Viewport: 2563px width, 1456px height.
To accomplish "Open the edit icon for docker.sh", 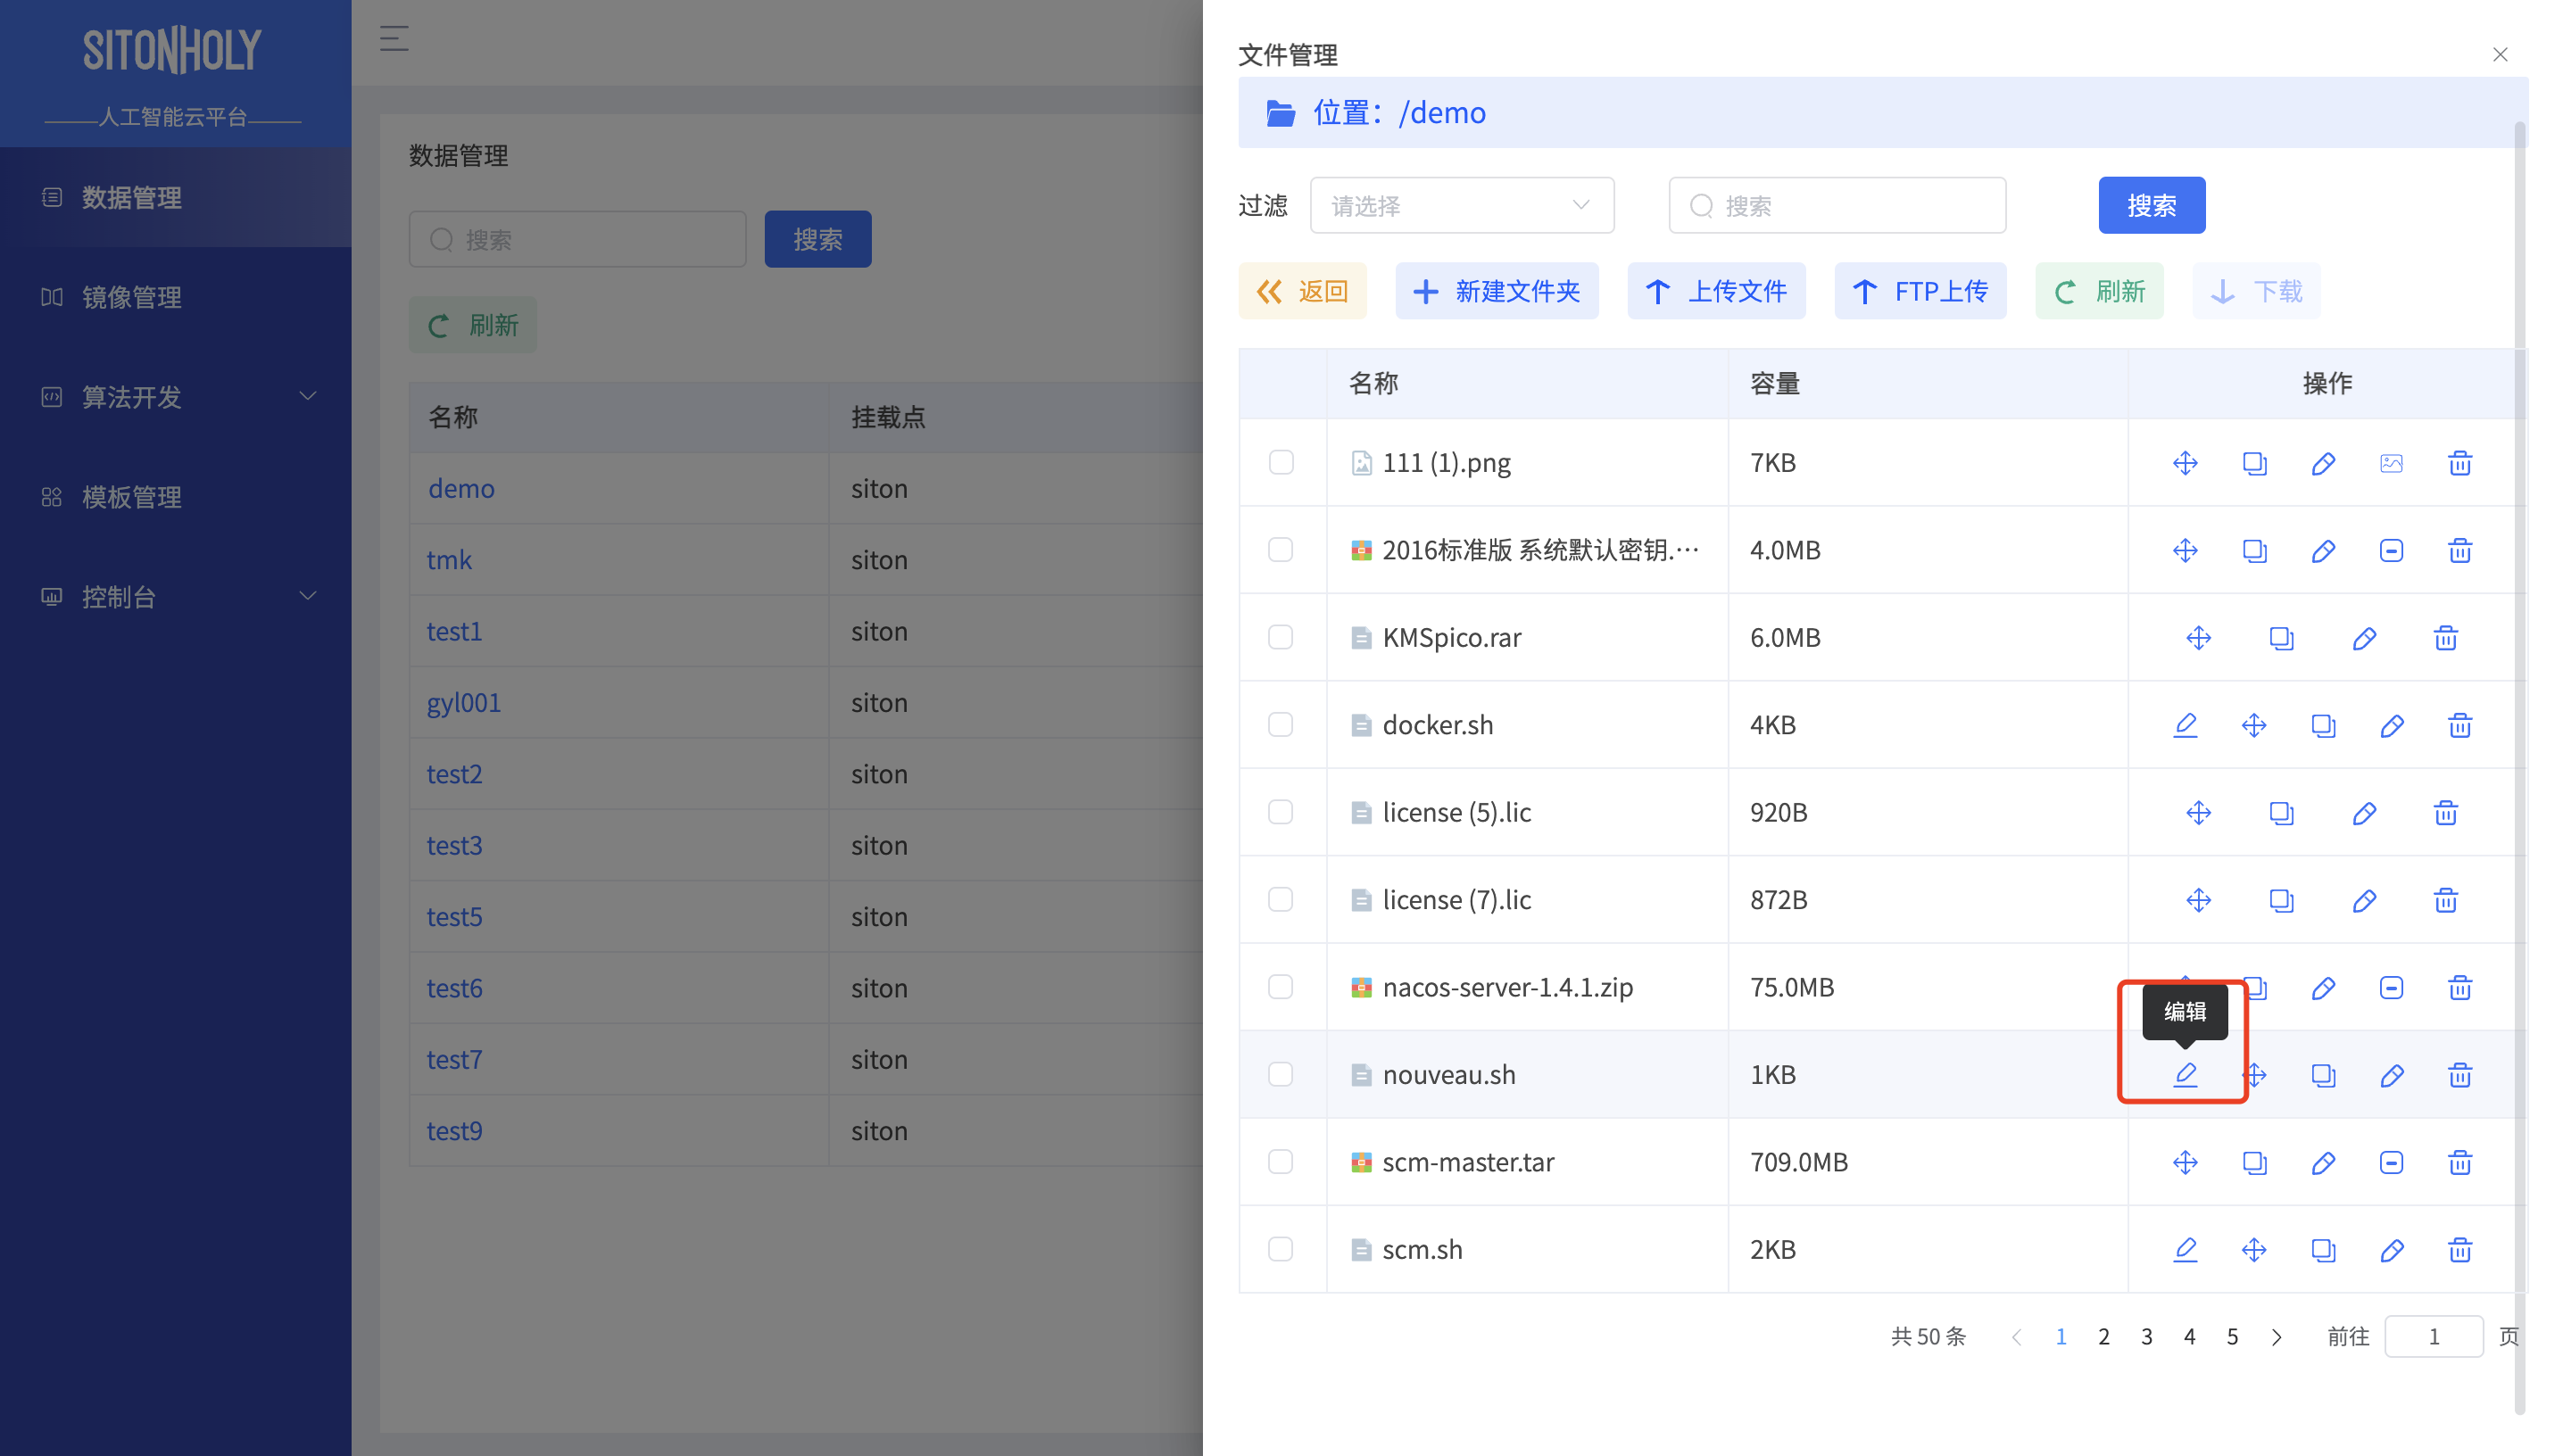I will pyautogui.click(x=2185, y=725).
